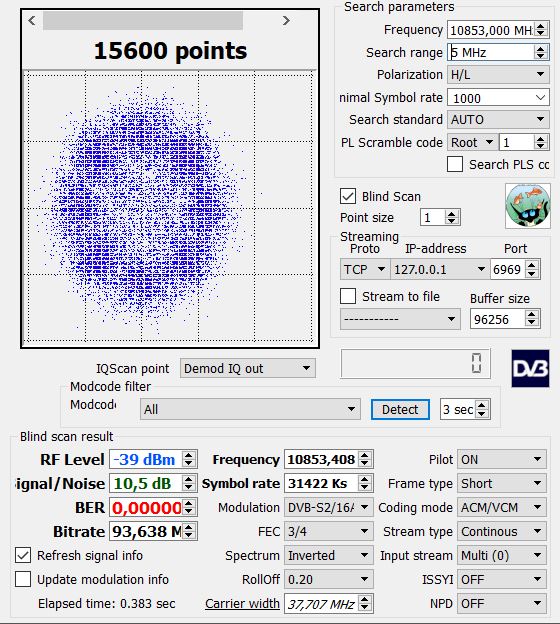The width and height of the screenshot is (560, 624).
Task: Click the BER spinner arrows
Action: click(x=189, y=507)
